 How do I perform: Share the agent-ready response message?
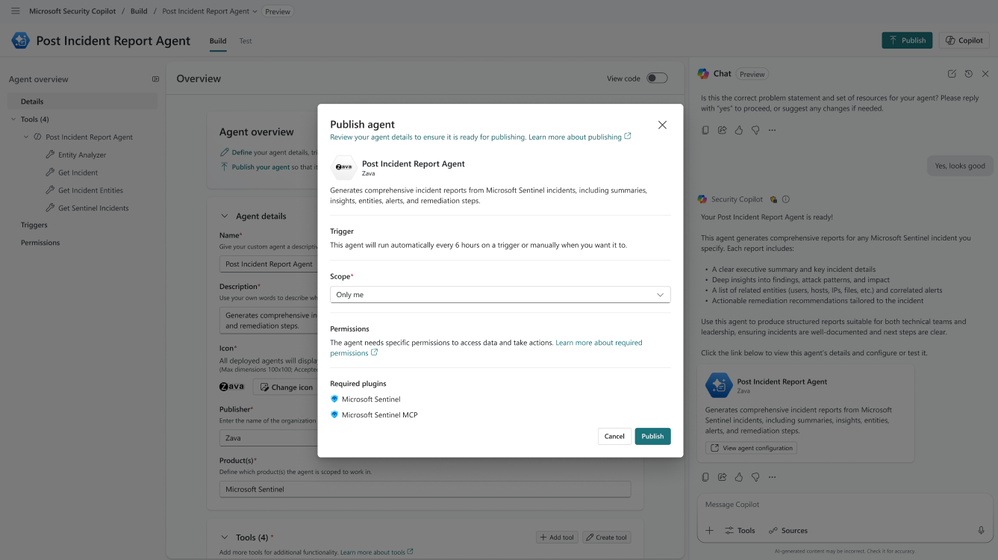(x=722, y=477)
